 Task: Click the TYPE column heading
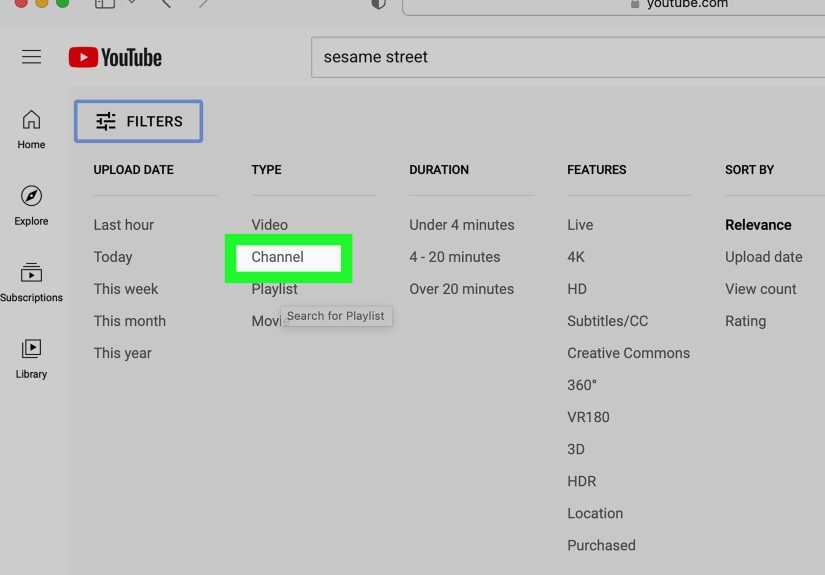(x=266, y=170)
